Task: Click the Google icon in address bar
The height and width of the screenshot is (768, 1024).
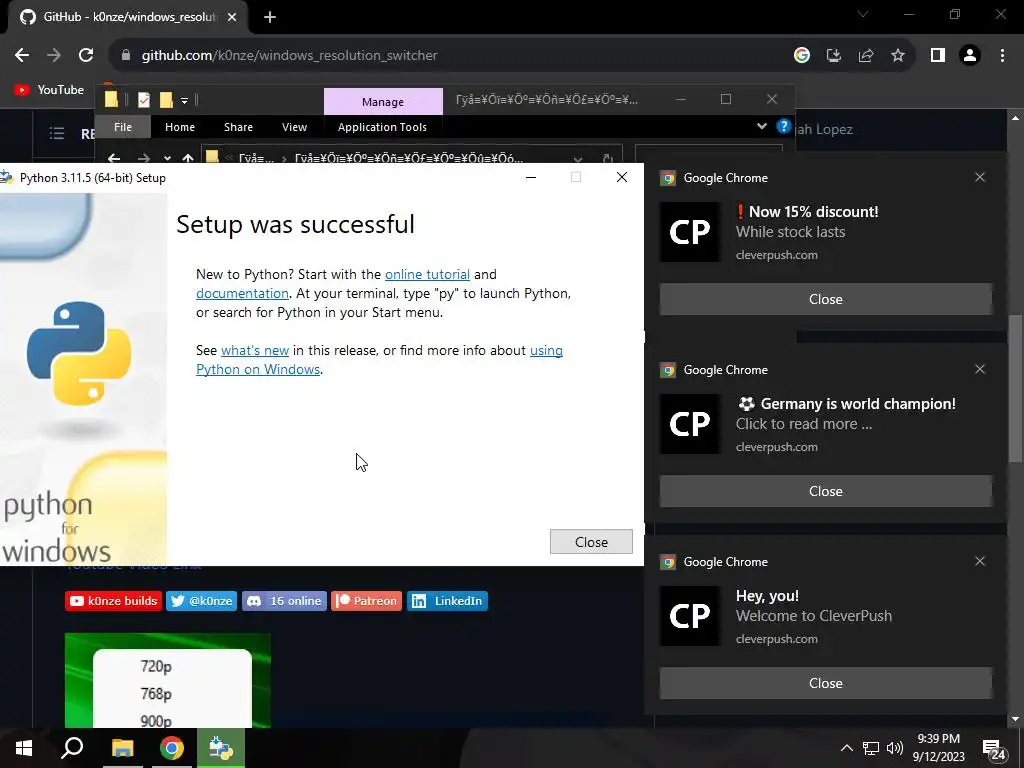Action: (x=802, y=56)
